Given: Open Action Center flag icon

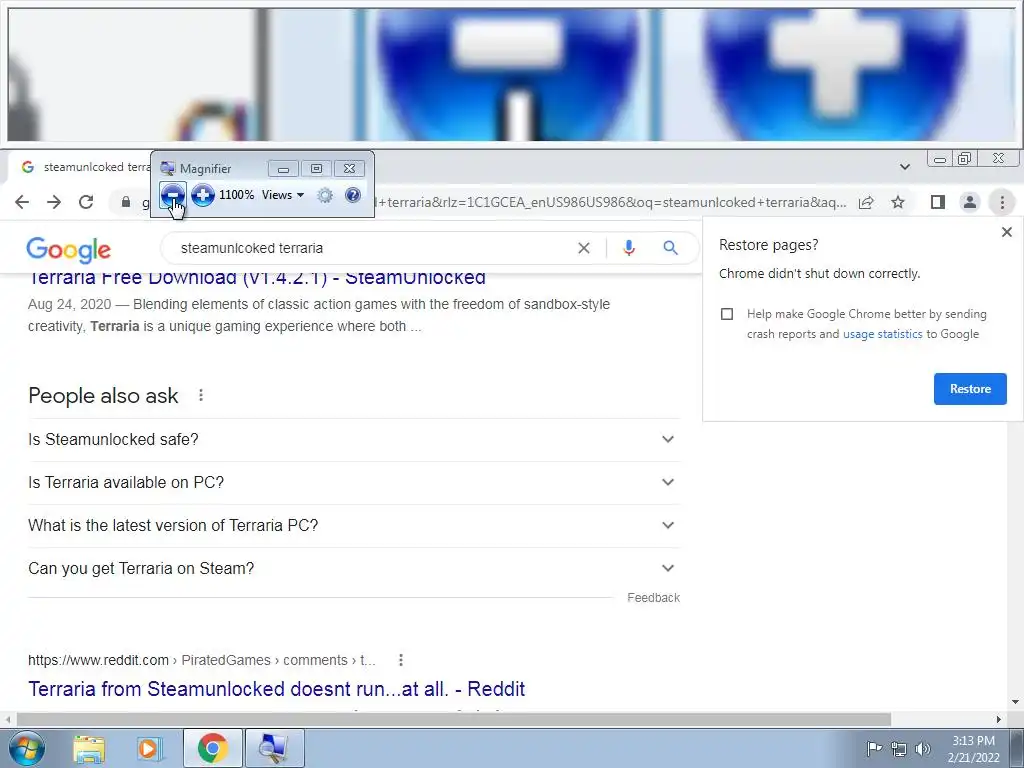Looking at the screenshot, I should (x=874, y=748).
